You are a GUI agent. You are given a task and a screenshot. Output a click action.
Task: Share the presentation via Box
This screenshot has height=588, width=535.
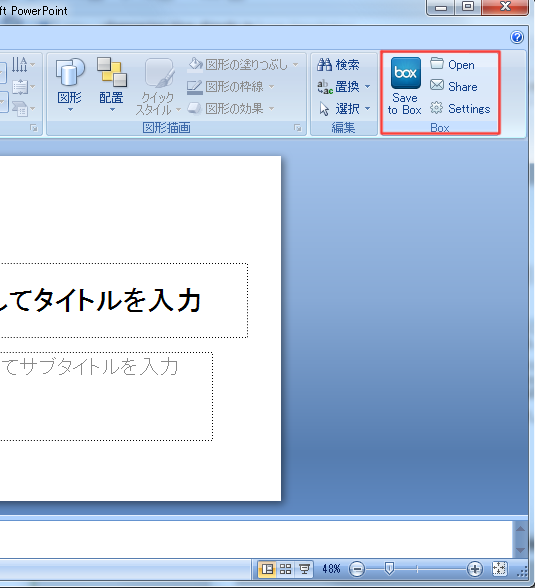[x=454, y=87]
